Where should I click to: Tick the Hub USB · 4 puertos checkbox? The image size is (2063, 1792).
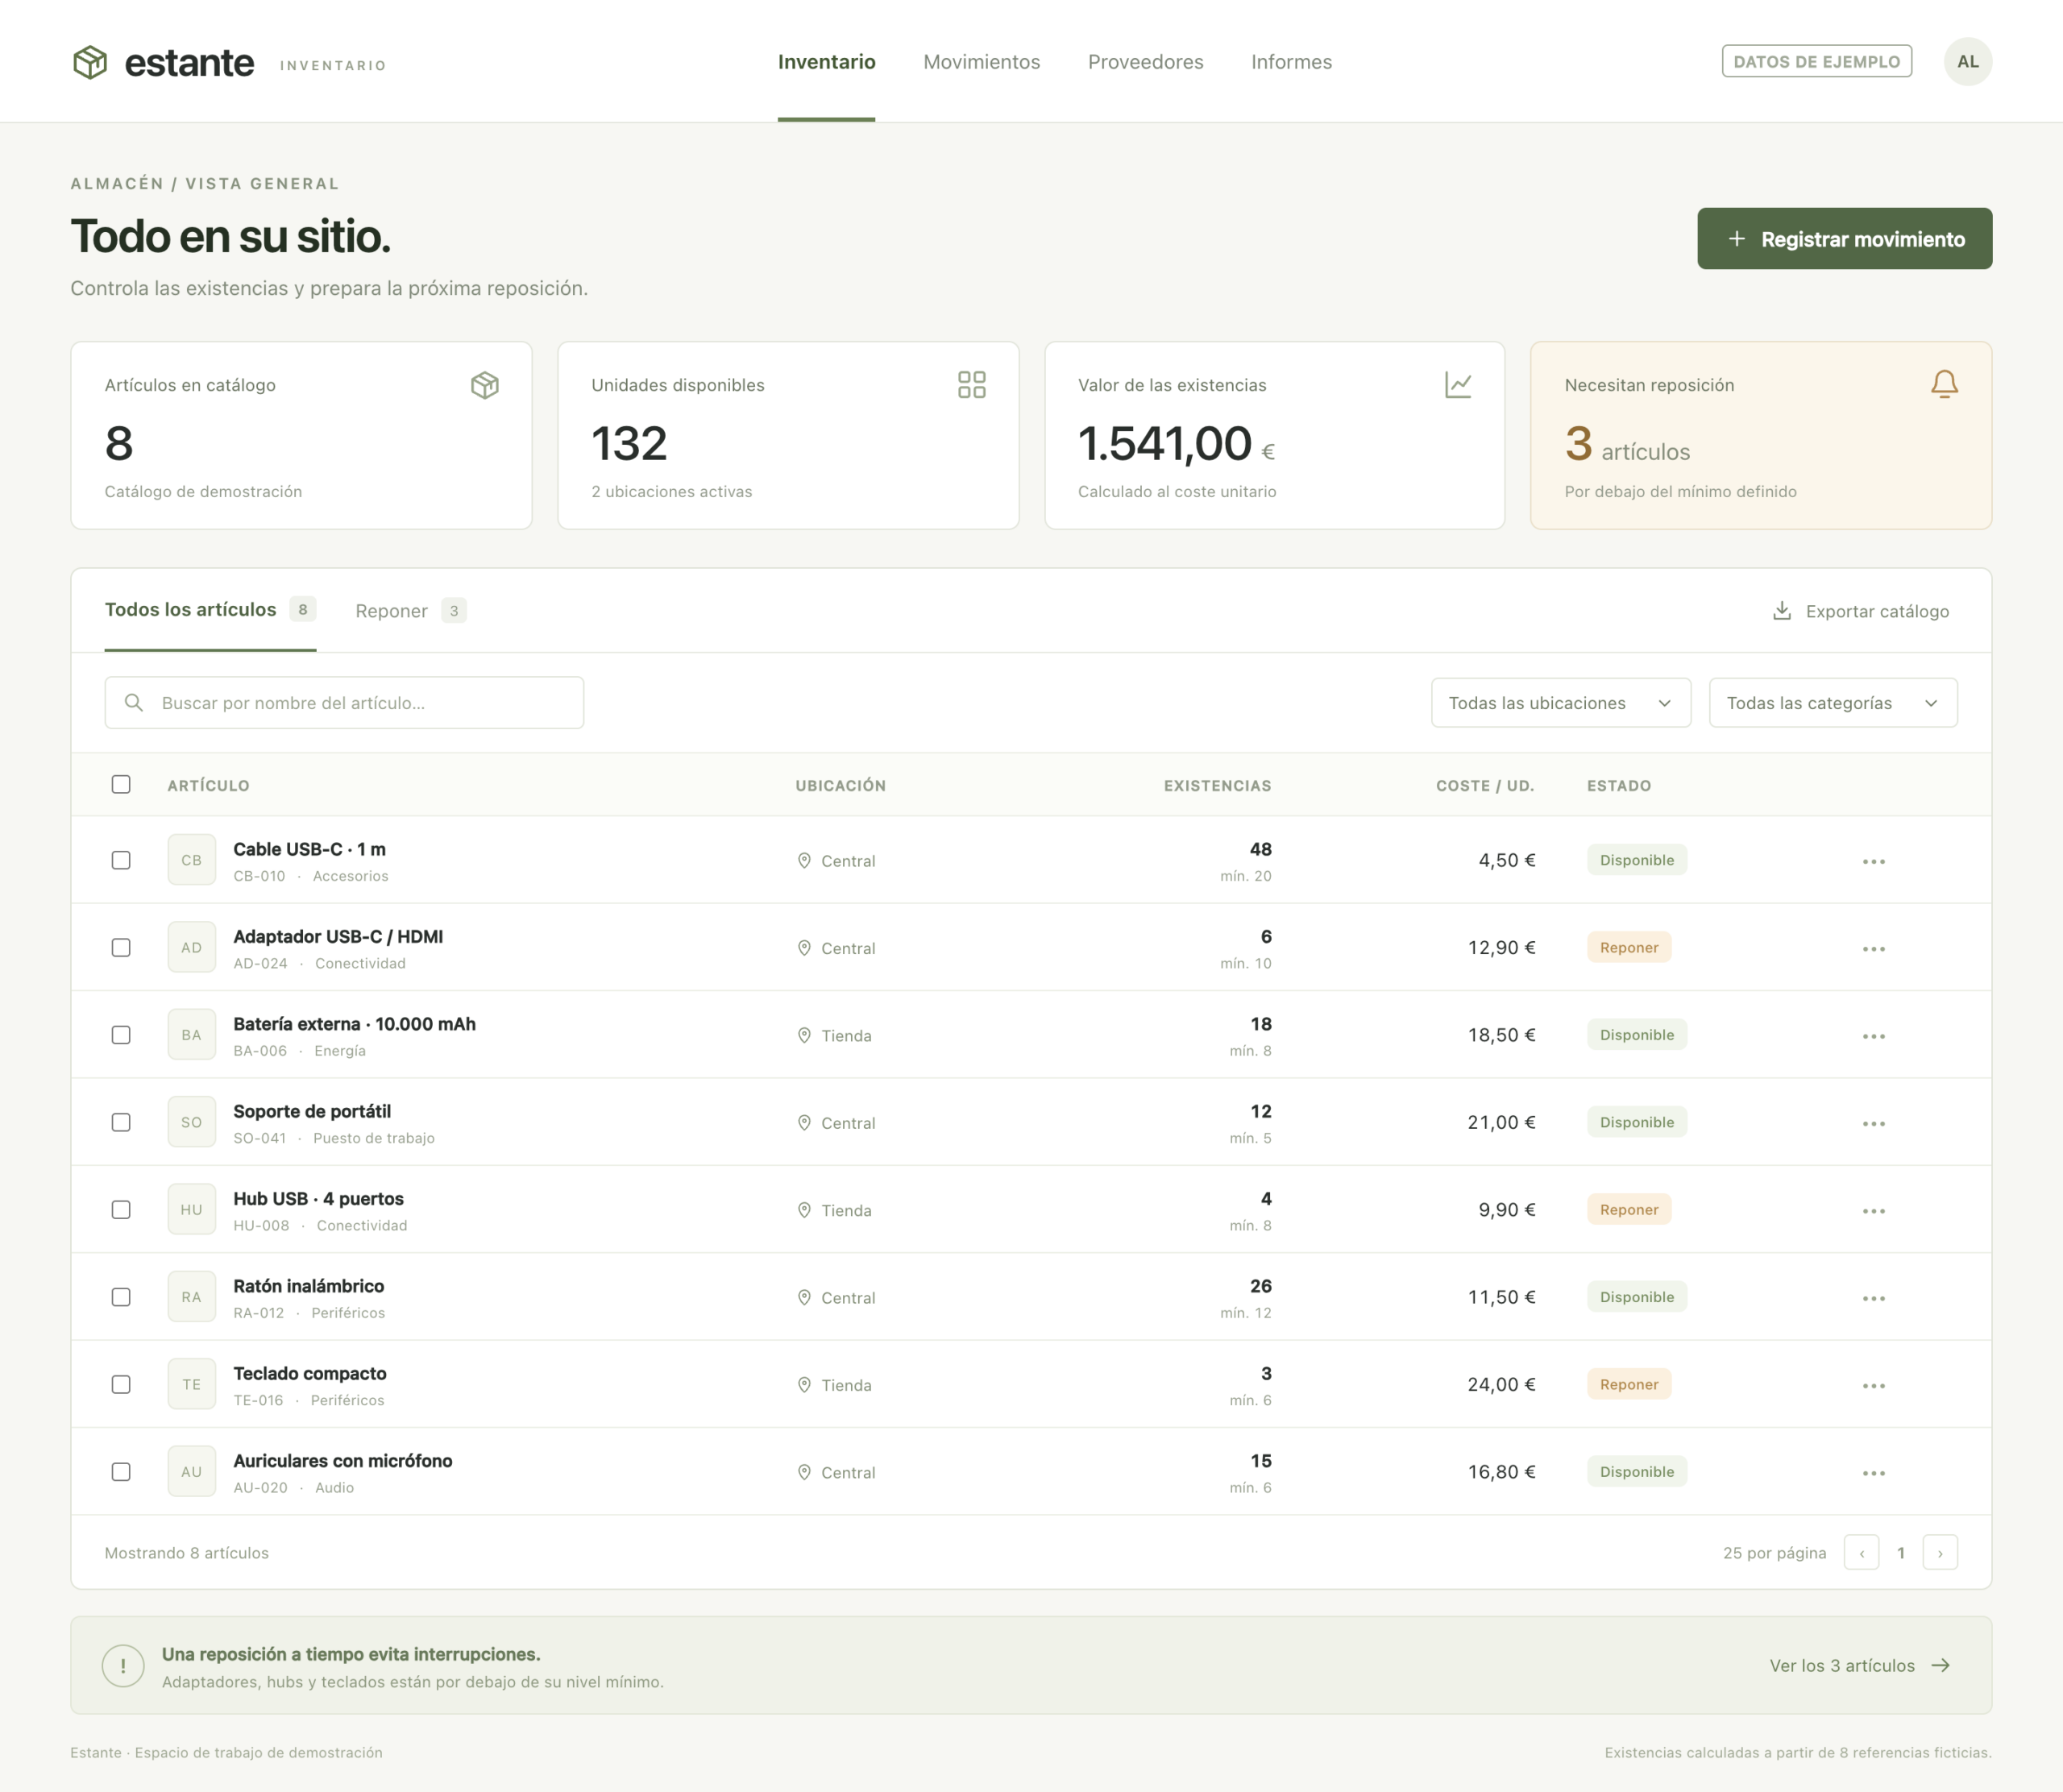121,1210
